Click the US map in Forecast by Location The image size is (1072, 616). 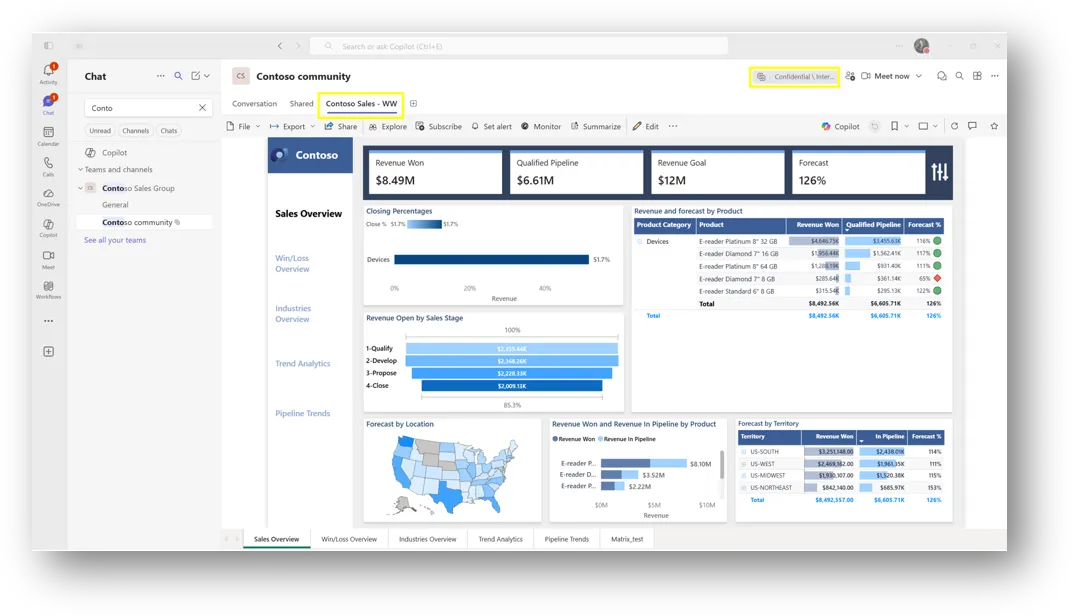[x=454, y=474]
